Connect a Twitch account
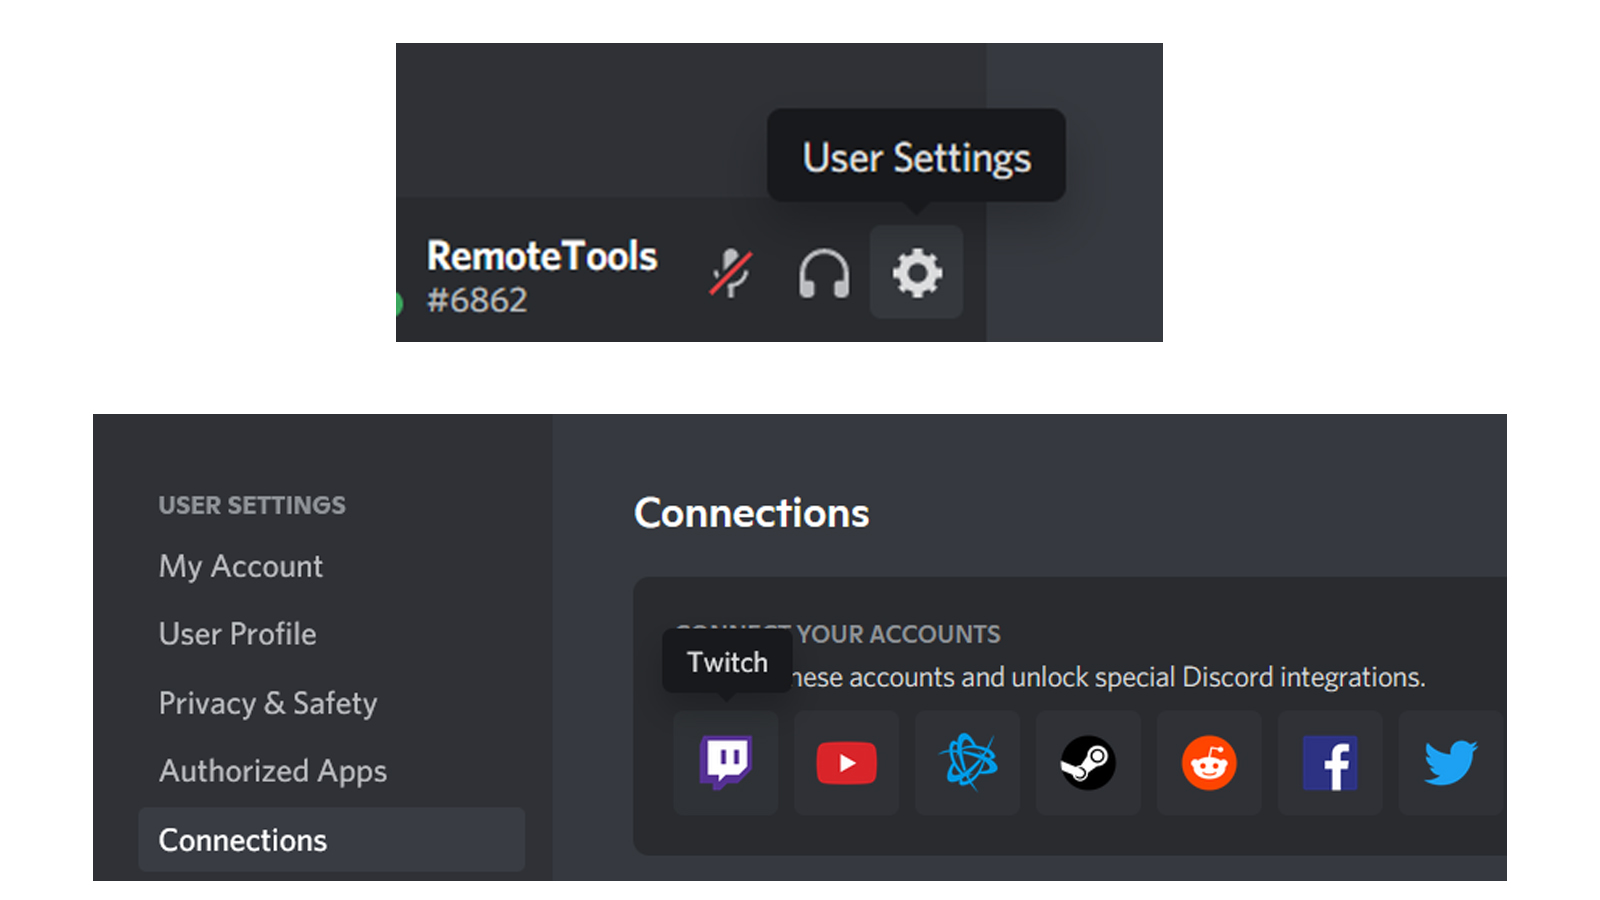The width and height of the screenshot is (1600, 900). [726, 763]
